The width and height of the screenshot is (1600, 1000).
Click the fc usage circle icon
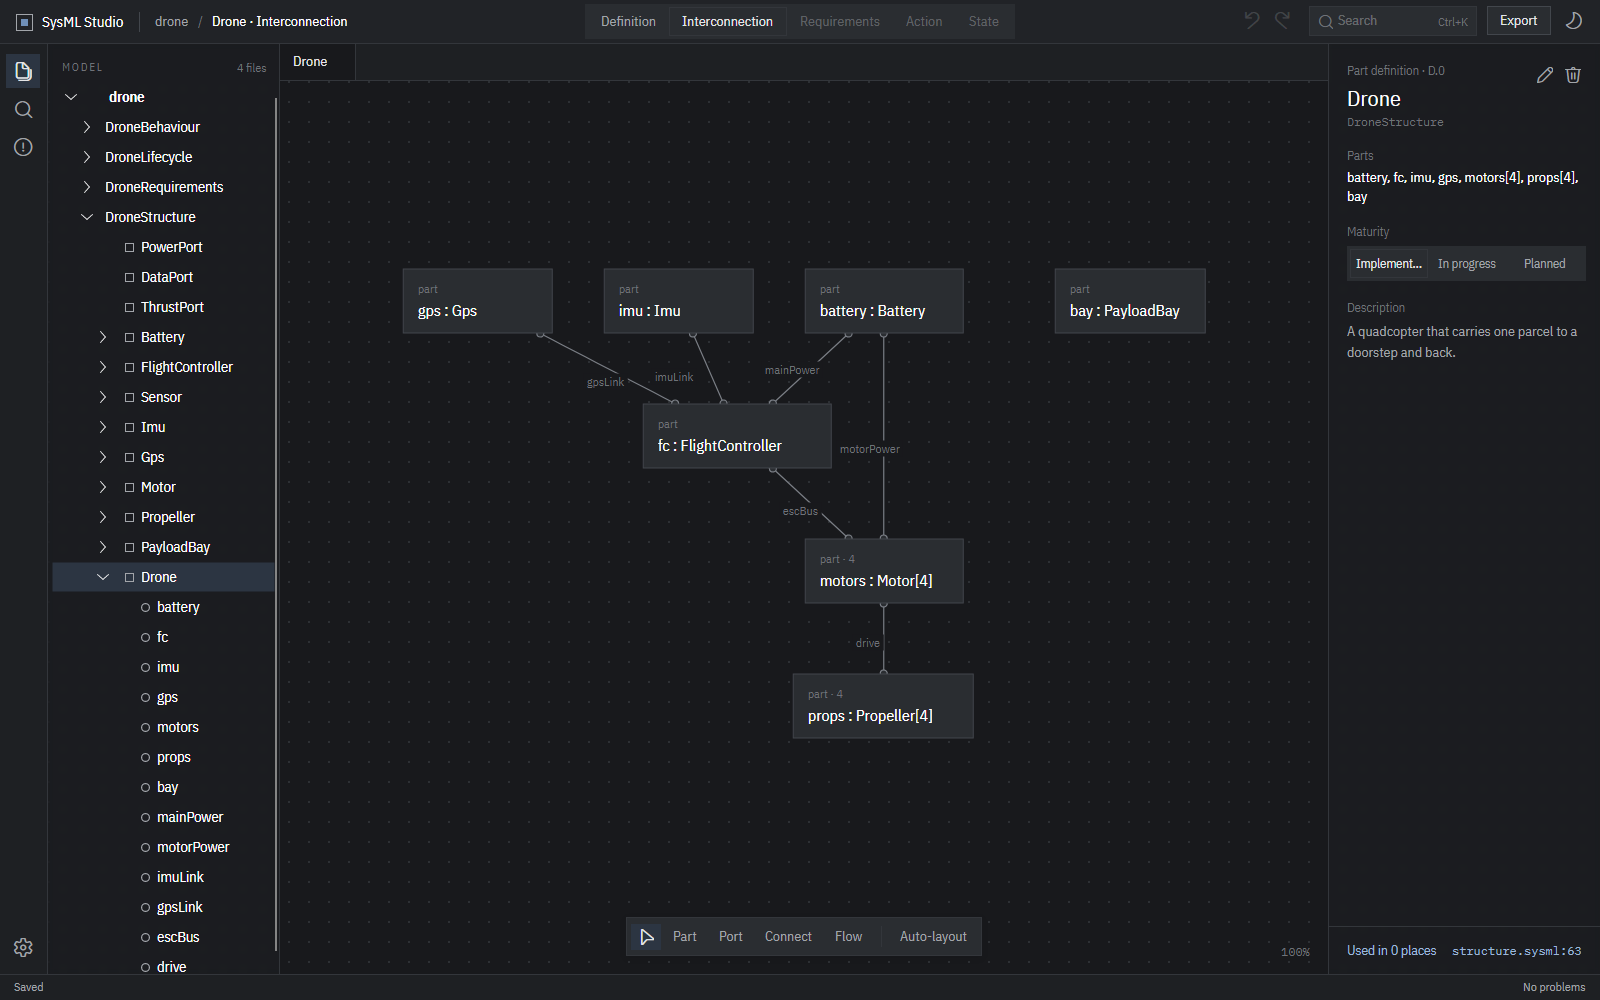point(146,637)
